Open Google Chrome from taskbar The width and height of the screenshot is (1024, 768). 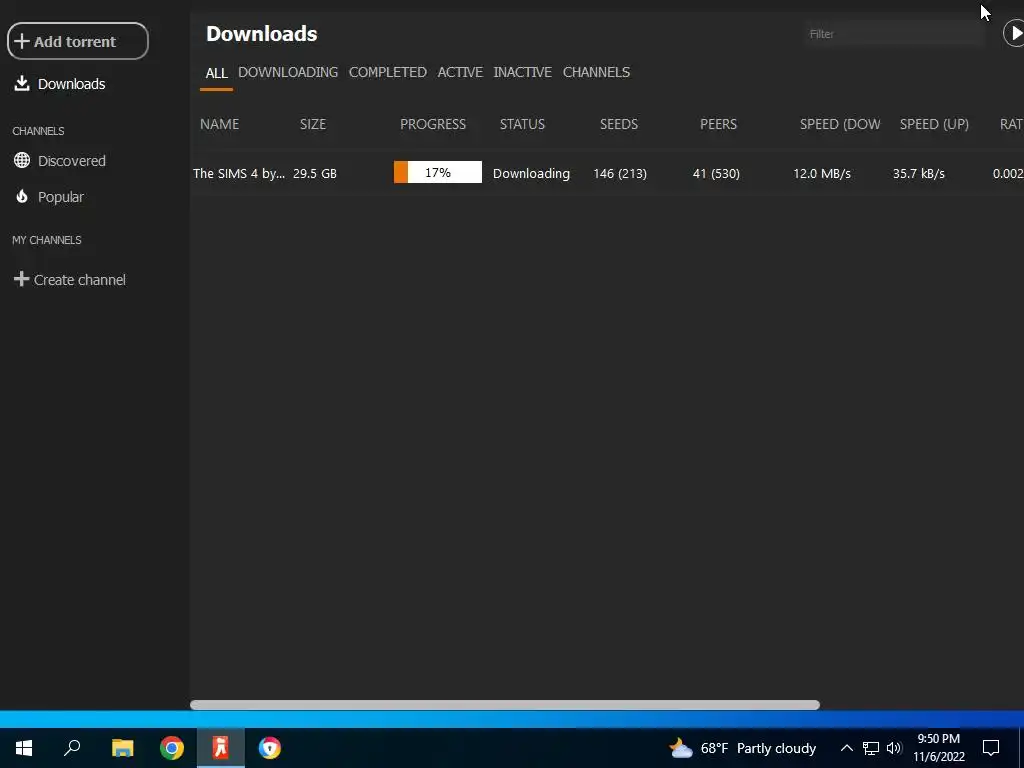pyautogui.click(x=172, y=748)
